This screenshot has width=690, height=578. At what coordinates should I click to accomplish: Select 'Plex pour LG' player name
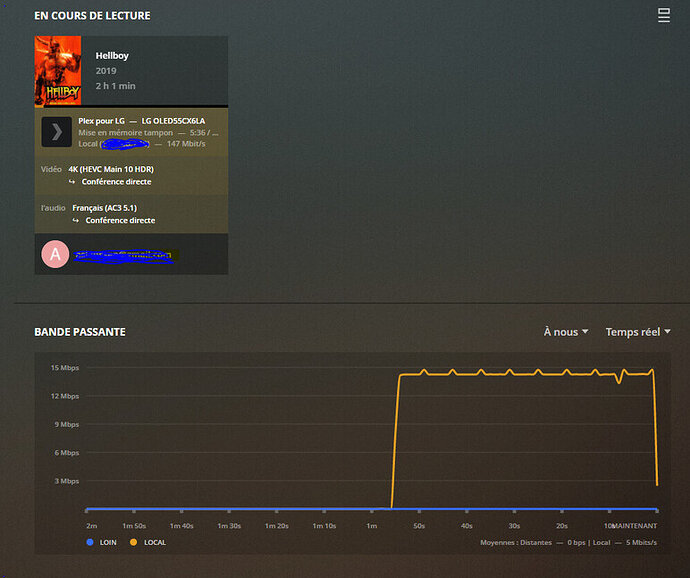pos(102,121)
